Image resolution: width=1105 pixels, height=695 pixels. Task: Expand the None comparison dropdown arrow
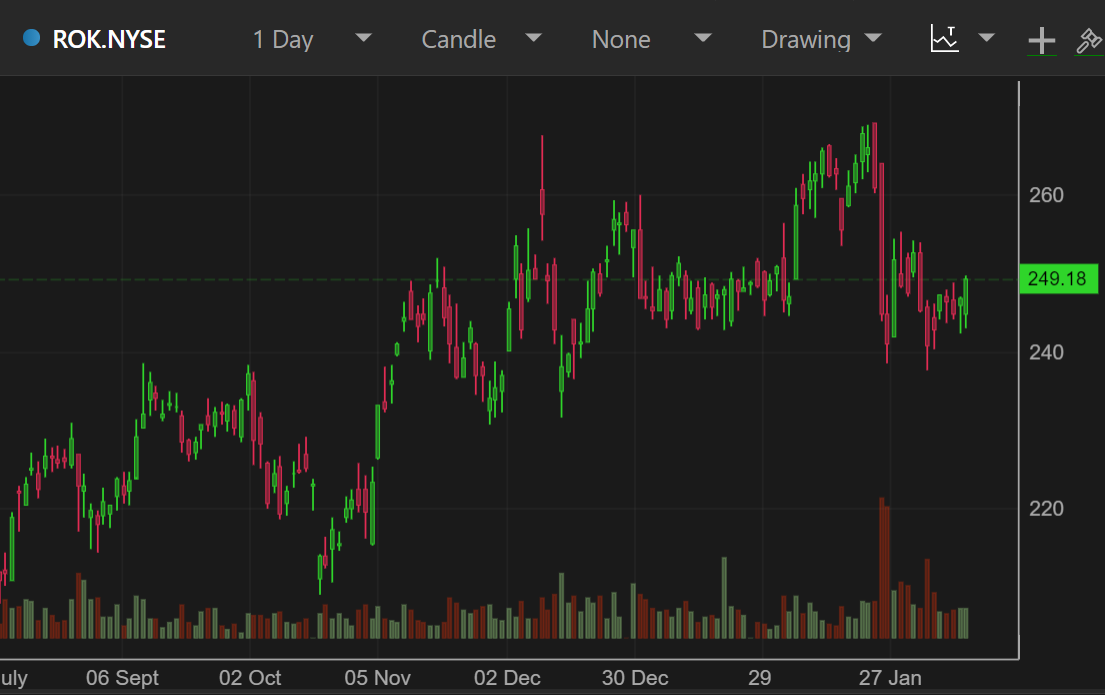[703, 38]
